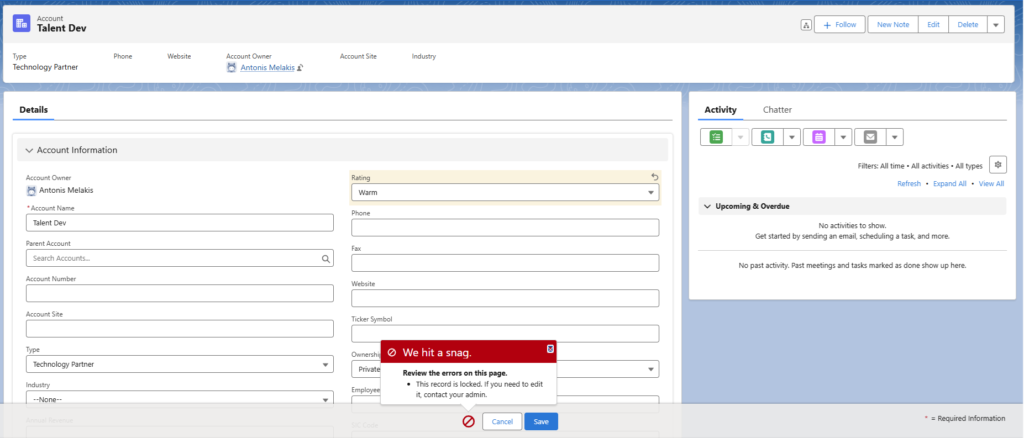Image resolution: width=1024 pixels, height=438 pixels.
Task: Open the Email dropdown arrow
Action: click(x=895, y=137)
